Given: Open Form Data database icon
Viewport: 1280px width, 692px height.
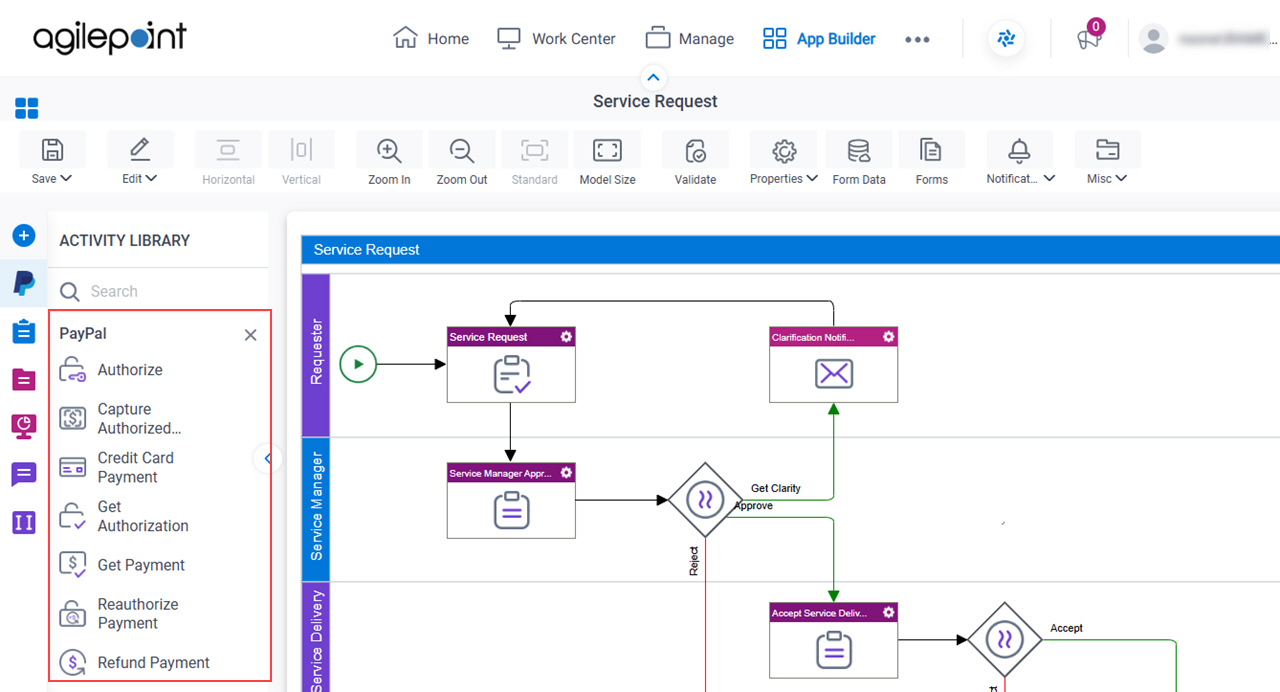Looking at the screenshot, I should tap(858, 150).
